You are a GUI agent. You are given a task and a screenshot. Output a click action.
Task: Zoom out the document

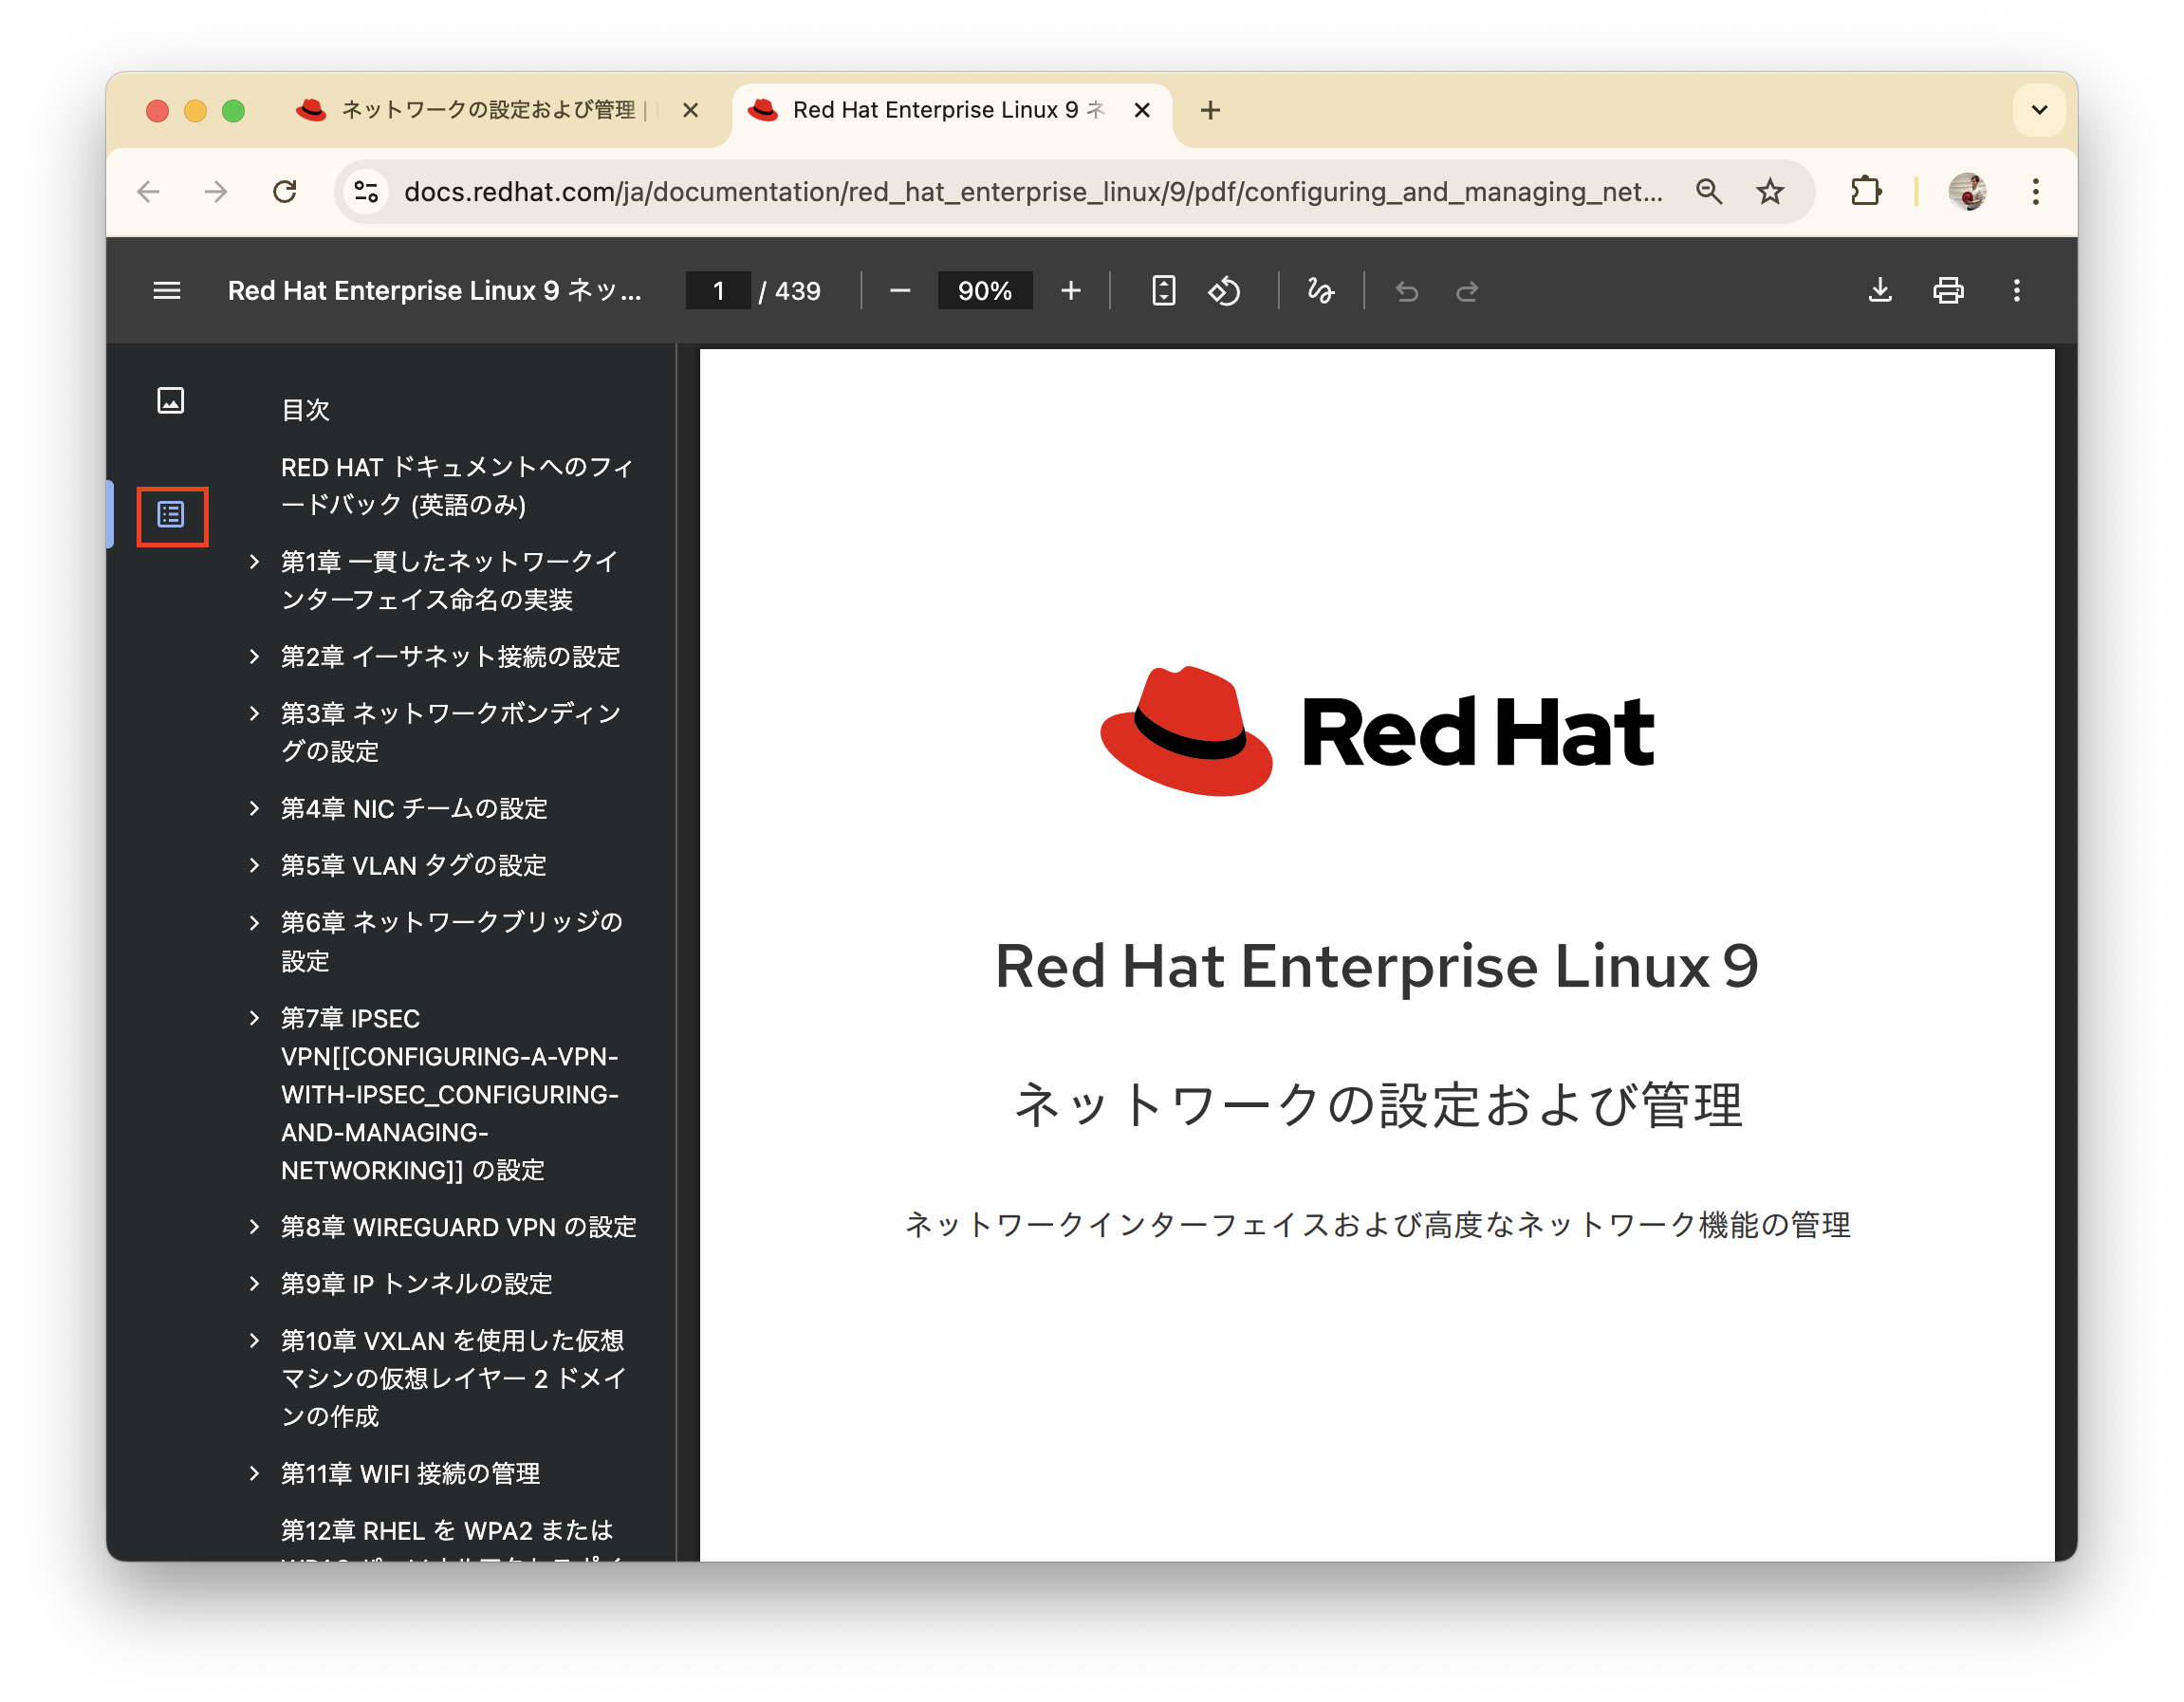pyautogui.click(x=899, y=291)
